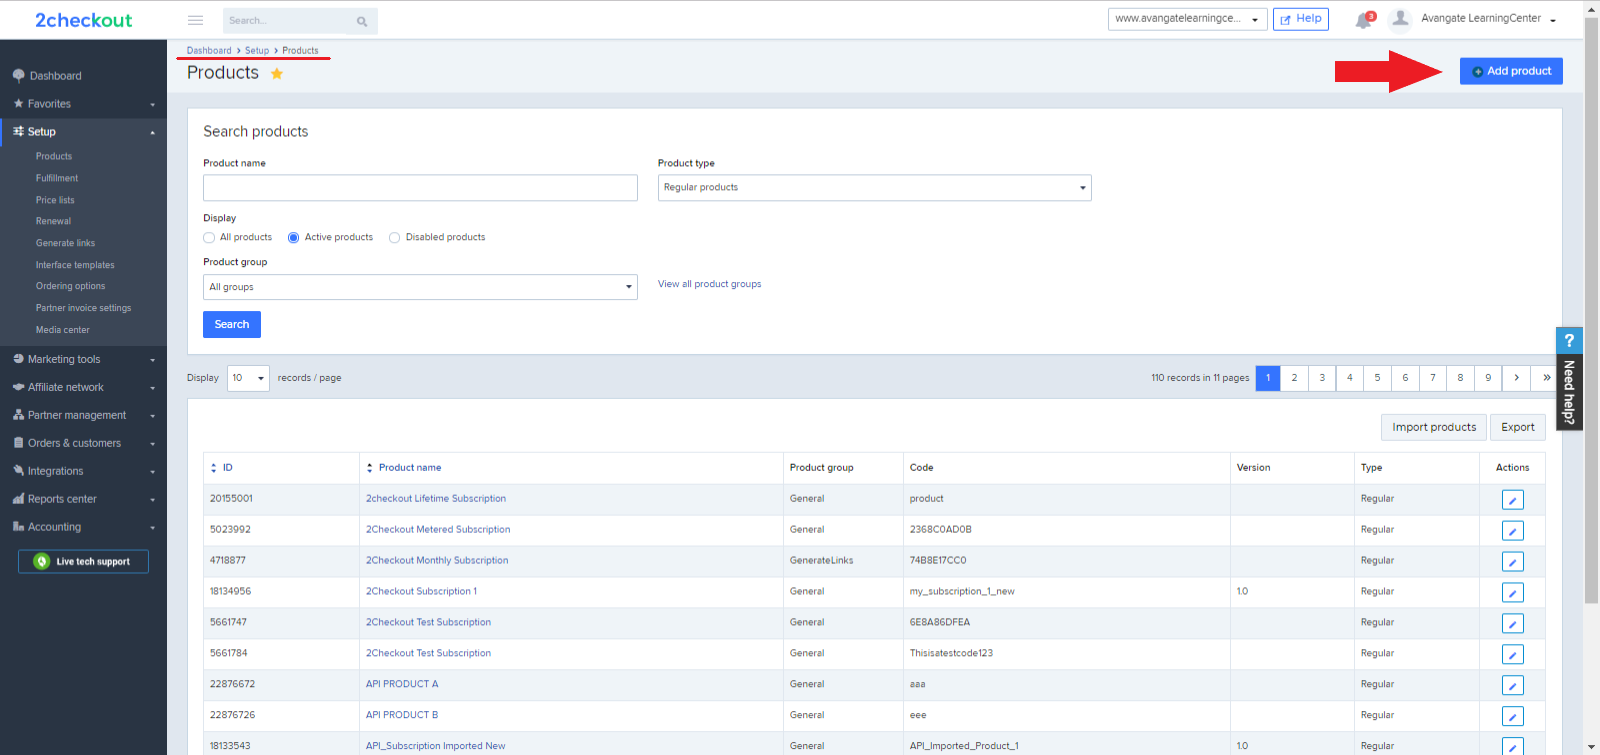Open Renewal in Setup submenu
Screen dimensions: 1600x755
53,221
